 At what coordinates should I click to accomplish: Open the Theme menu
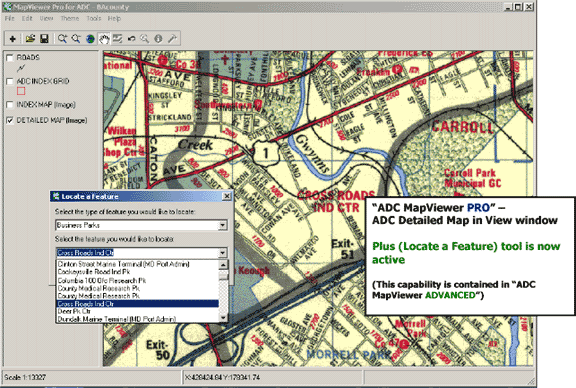pyautogui.click(x=69, y=18)
